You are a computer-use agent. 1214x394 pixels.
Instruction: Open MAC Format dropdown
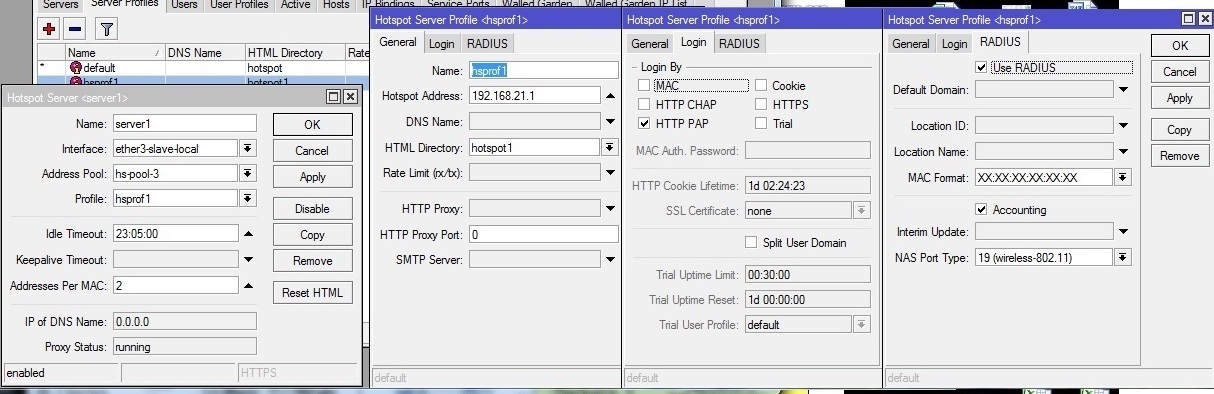(x=1123, y=177)
